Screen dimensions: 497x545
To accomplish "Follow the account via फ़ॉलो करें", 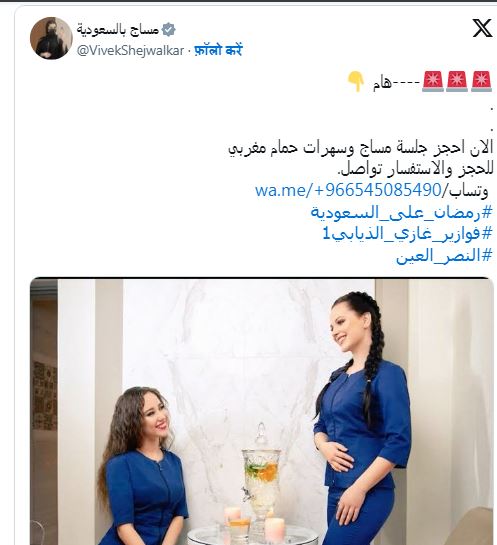I will pos(218,50).
